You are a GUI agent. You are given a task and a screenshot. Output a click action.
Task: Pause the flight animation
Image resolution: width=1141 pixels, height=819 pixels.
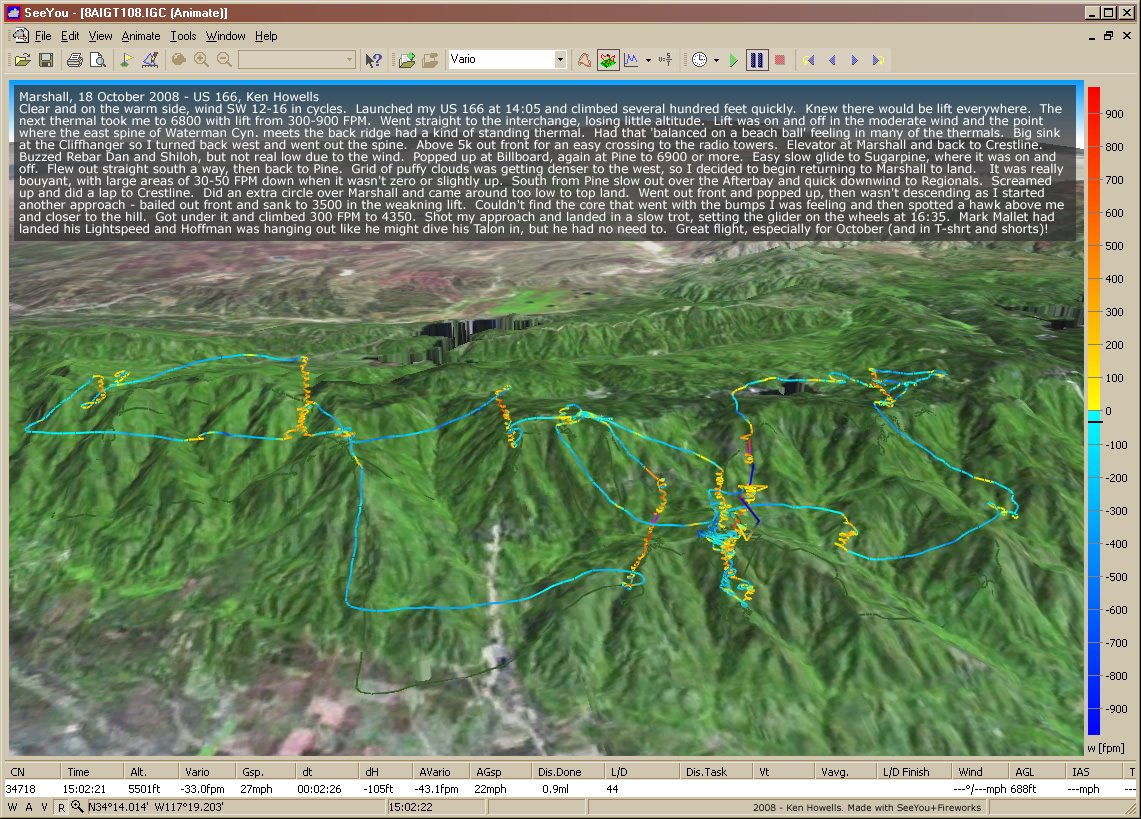[x=757, y=60]
